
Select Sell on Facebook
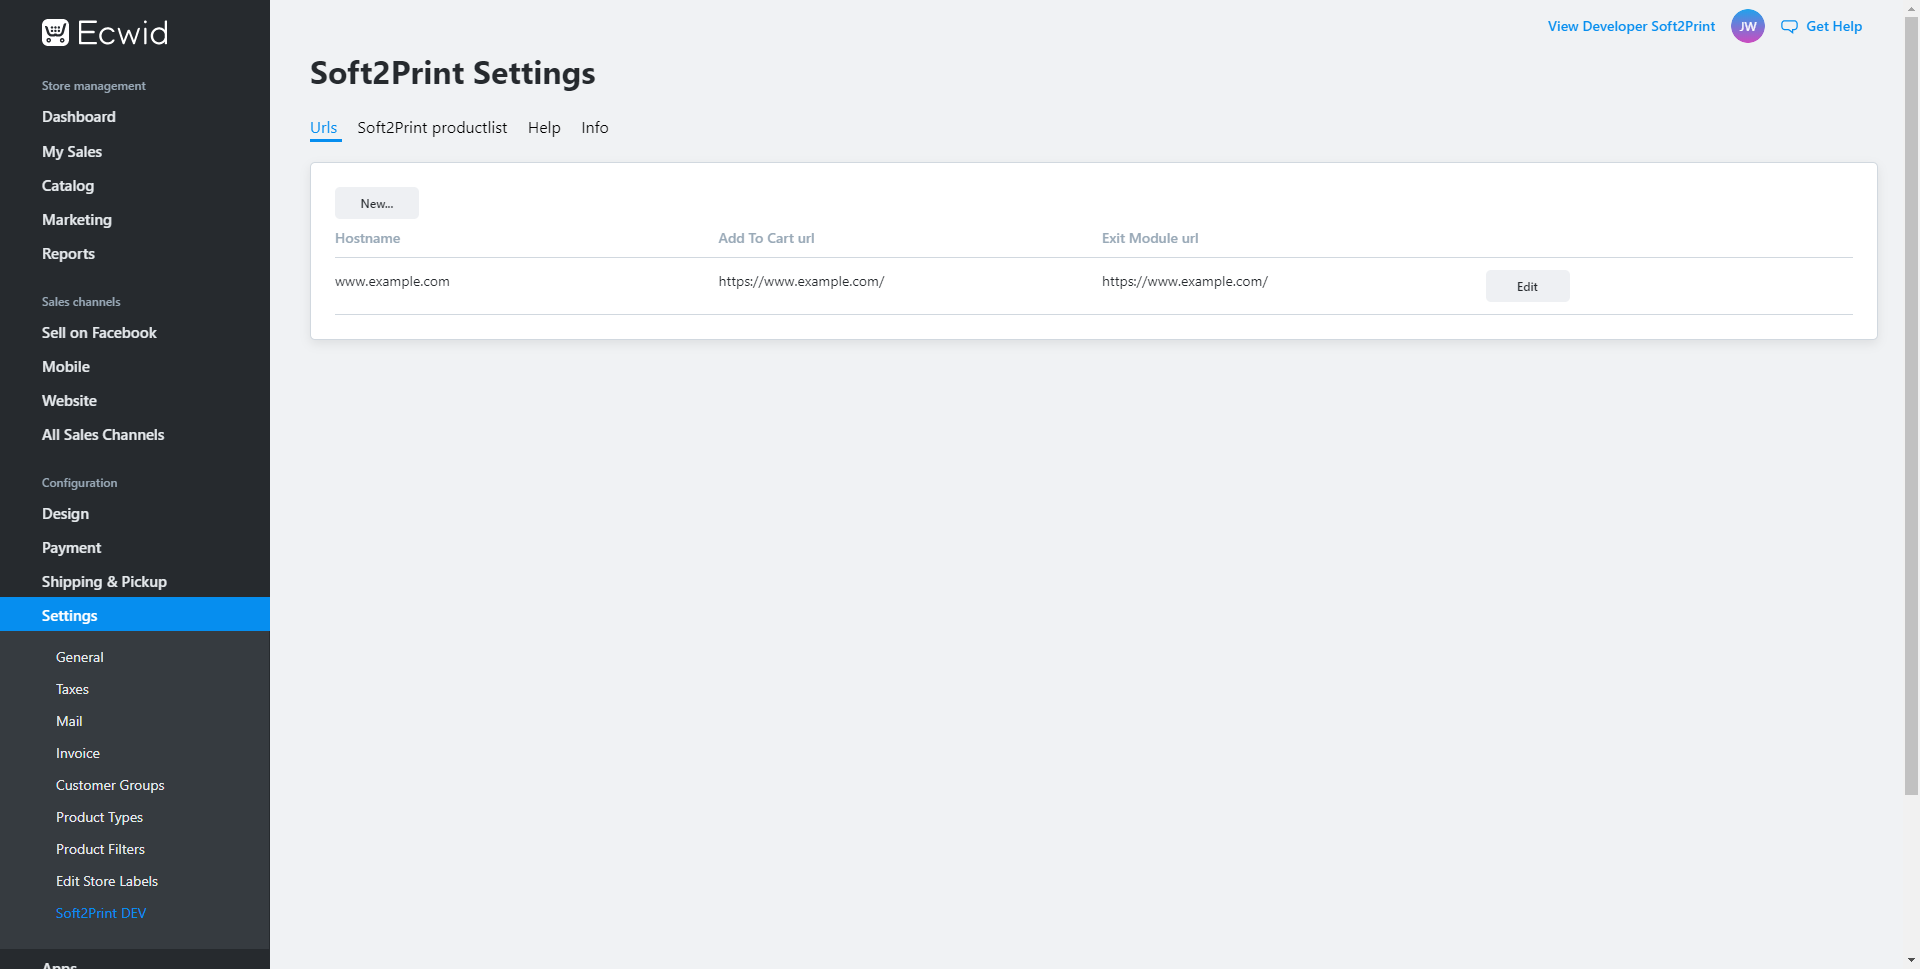tap(99, 333)
